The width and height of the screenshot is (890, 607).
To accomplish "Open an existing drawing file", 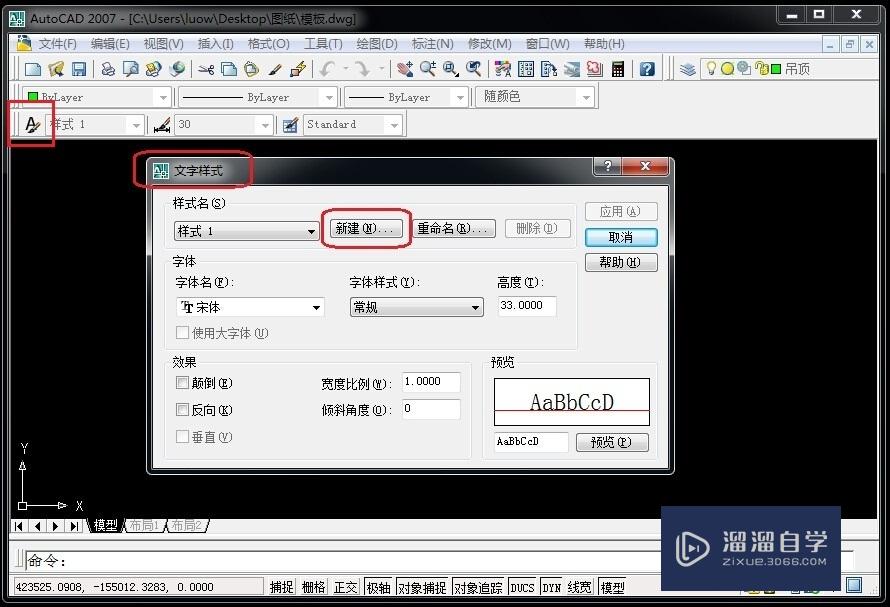I will pyautogui.click(x=58, y=68).
